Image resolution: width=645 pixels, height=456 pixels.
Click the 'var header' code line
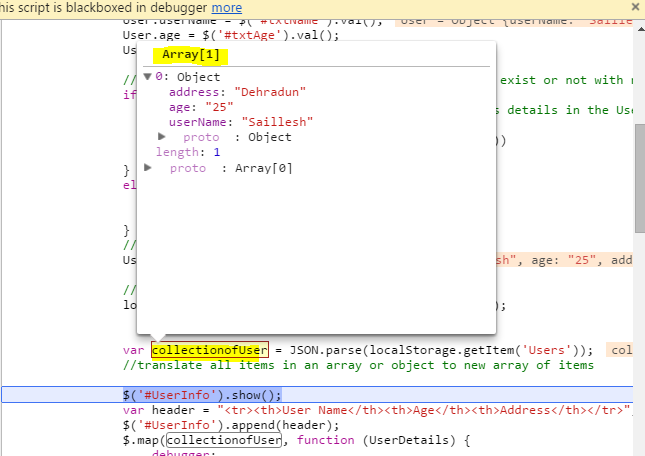coord(376,410)
